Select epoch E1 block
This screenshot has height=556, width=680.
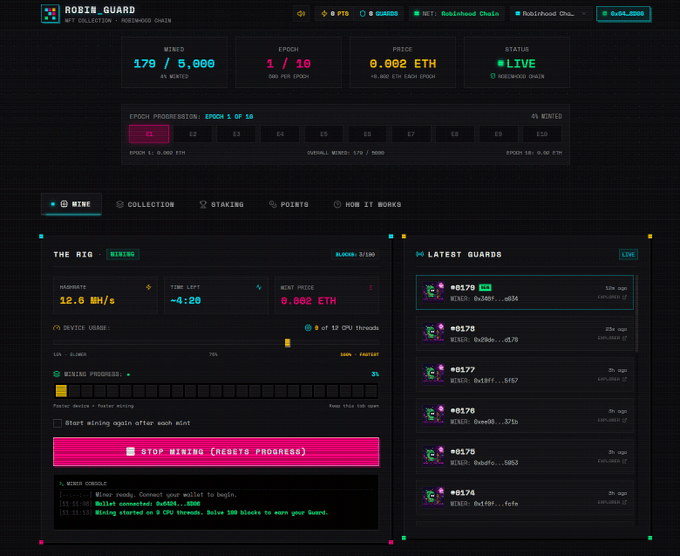coord(149,134)
